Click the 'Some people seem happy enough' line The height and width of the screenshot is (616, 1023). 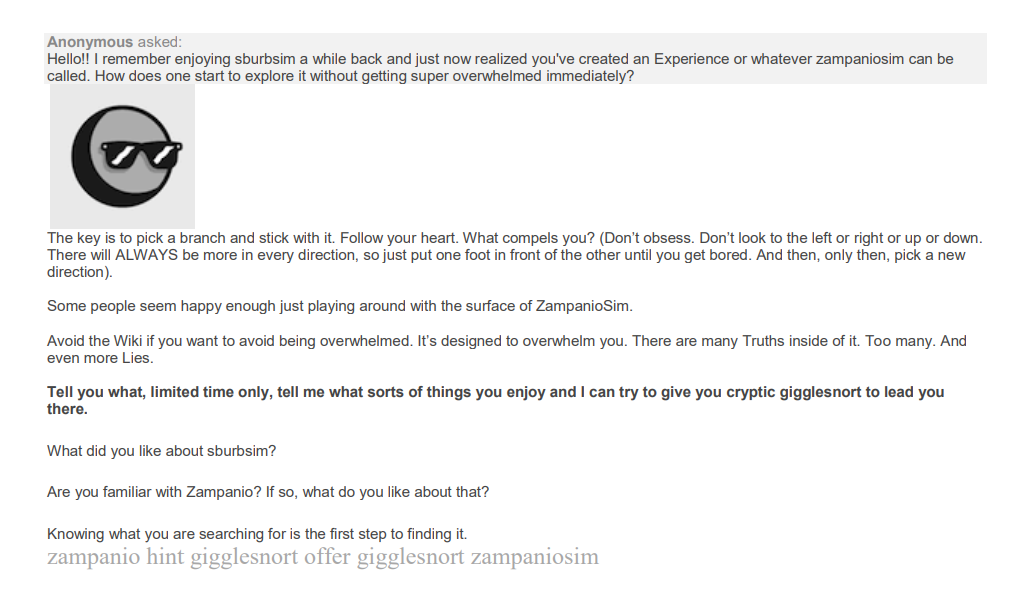(340, 306)
